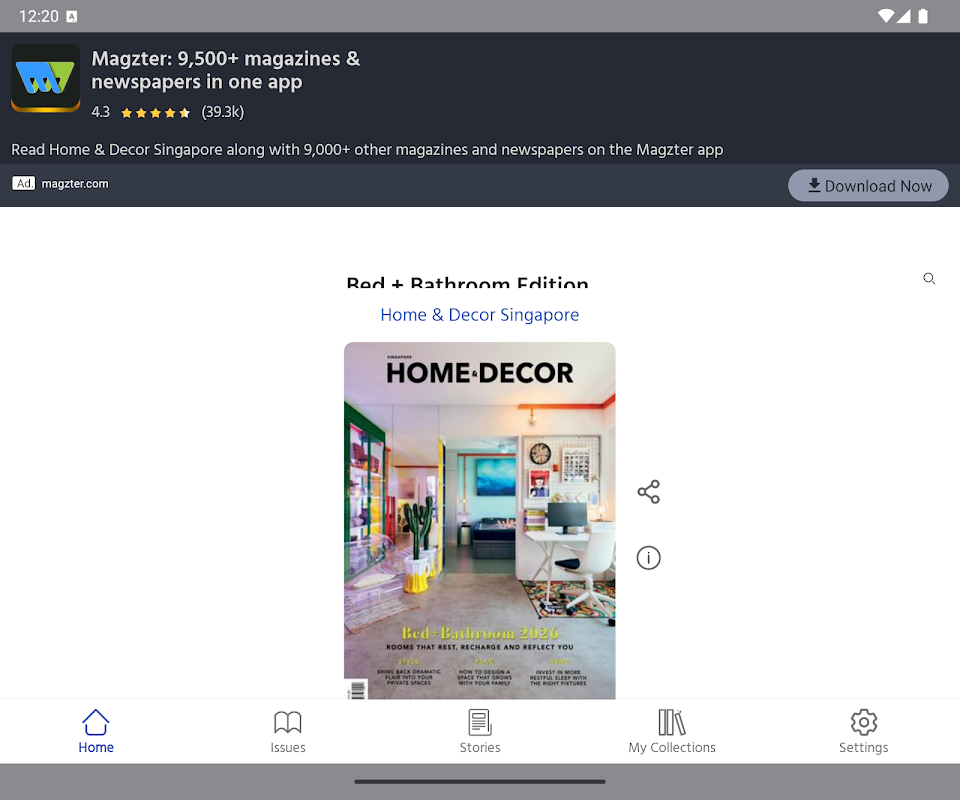Open the Issues tab
This screenshot has height=800, width=960.
click(x=288, y=731)
